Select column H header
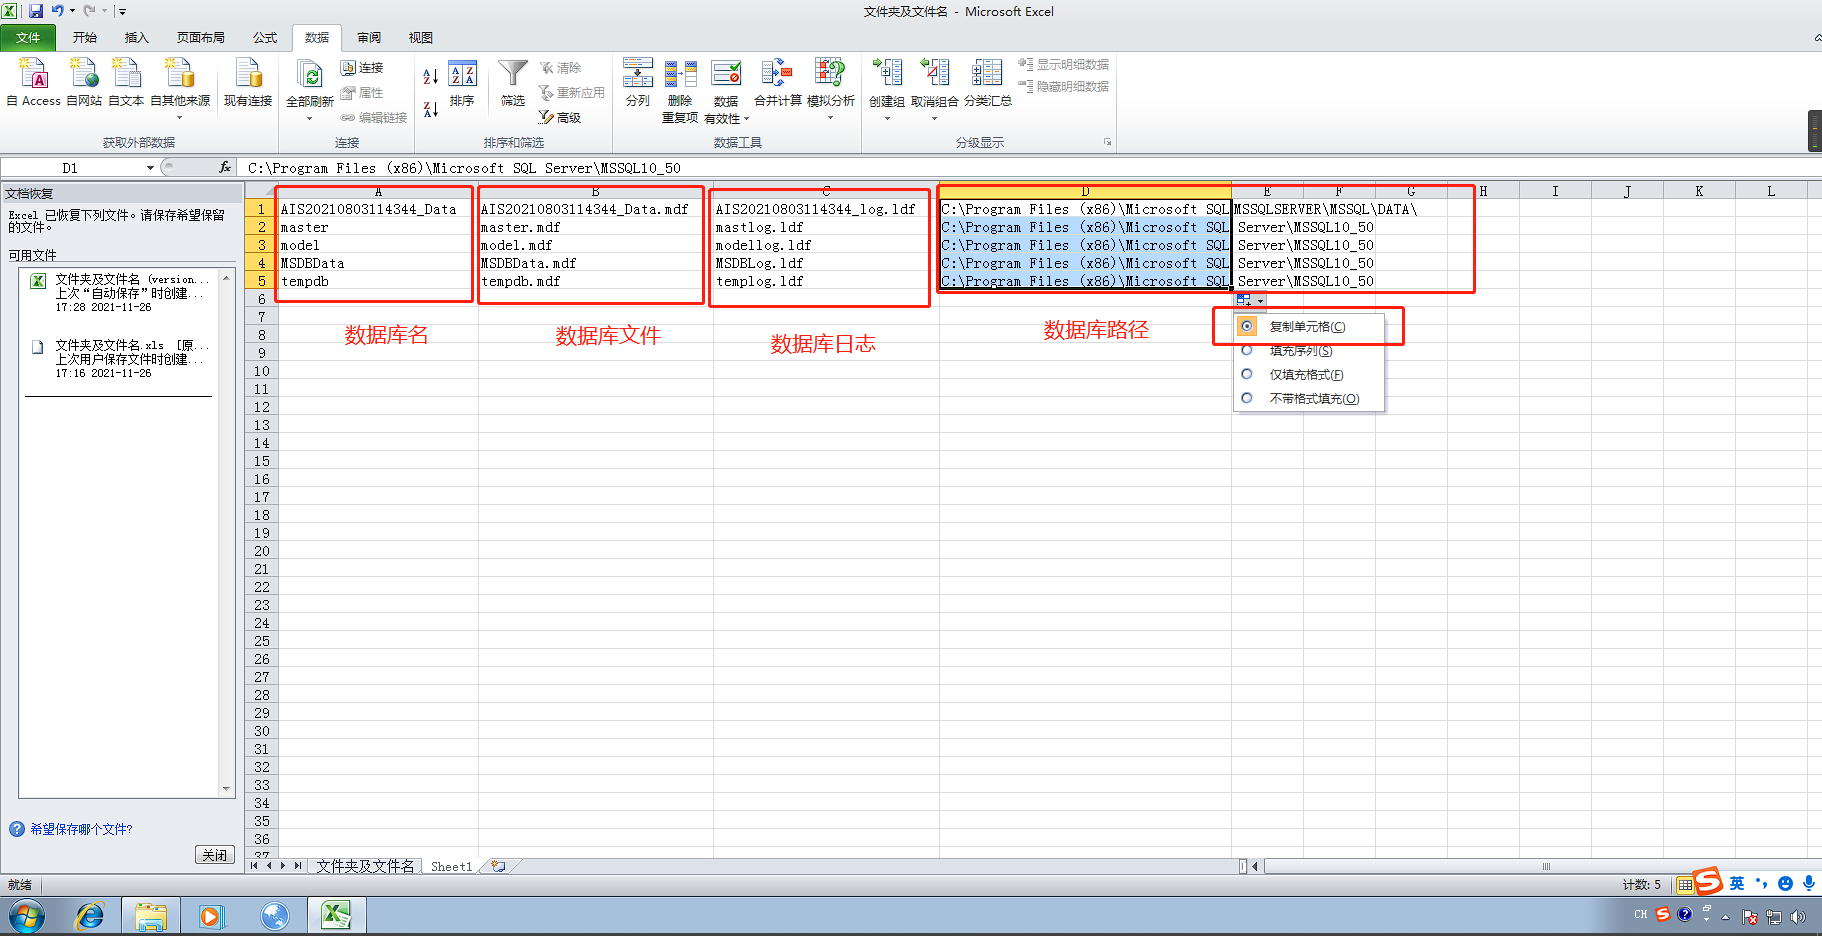The height and width of the screenshot is (936, 1822). click(x=1483, y=191)
